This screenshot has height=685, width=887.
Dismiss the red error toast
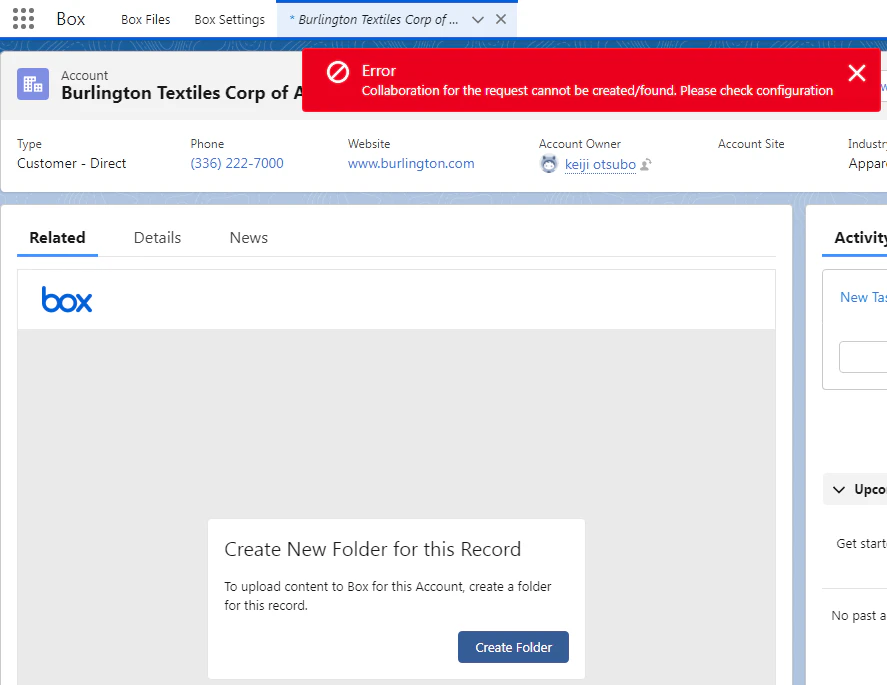[x=856, y=73]
